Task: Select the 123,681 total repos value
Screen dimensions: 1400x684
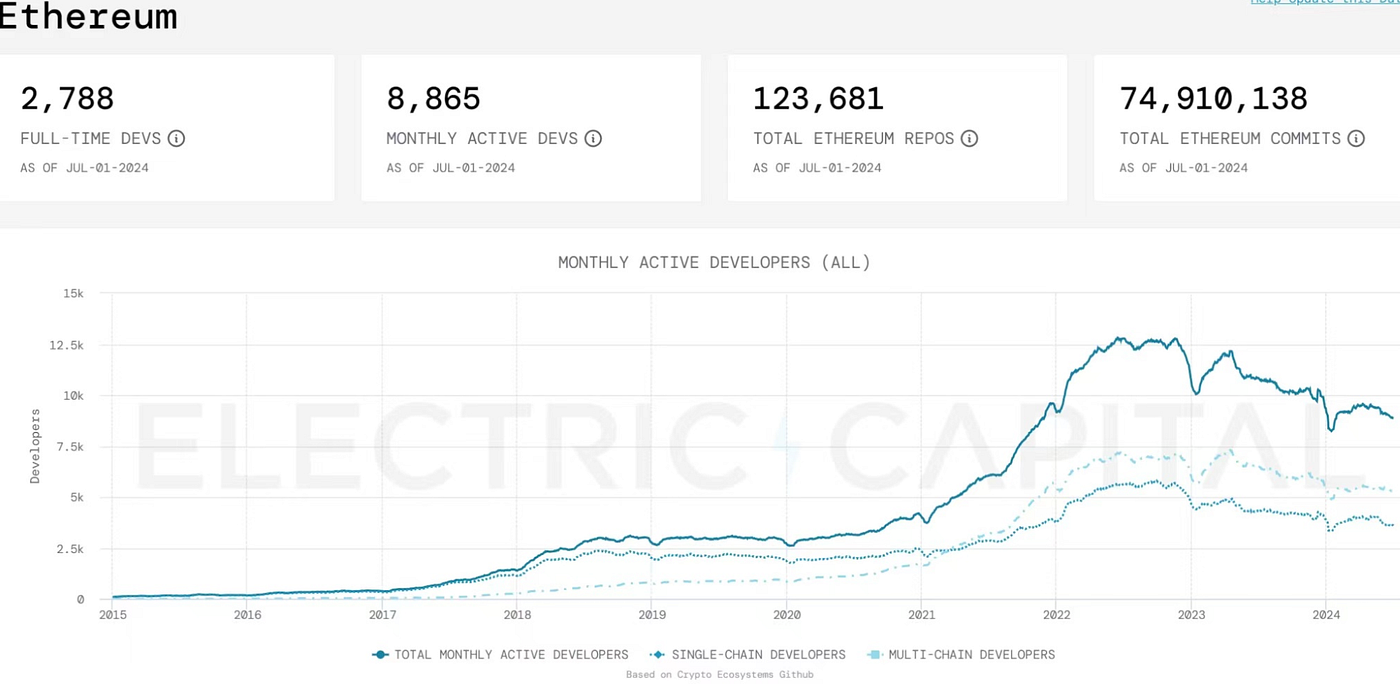Action: coord(819,99)
